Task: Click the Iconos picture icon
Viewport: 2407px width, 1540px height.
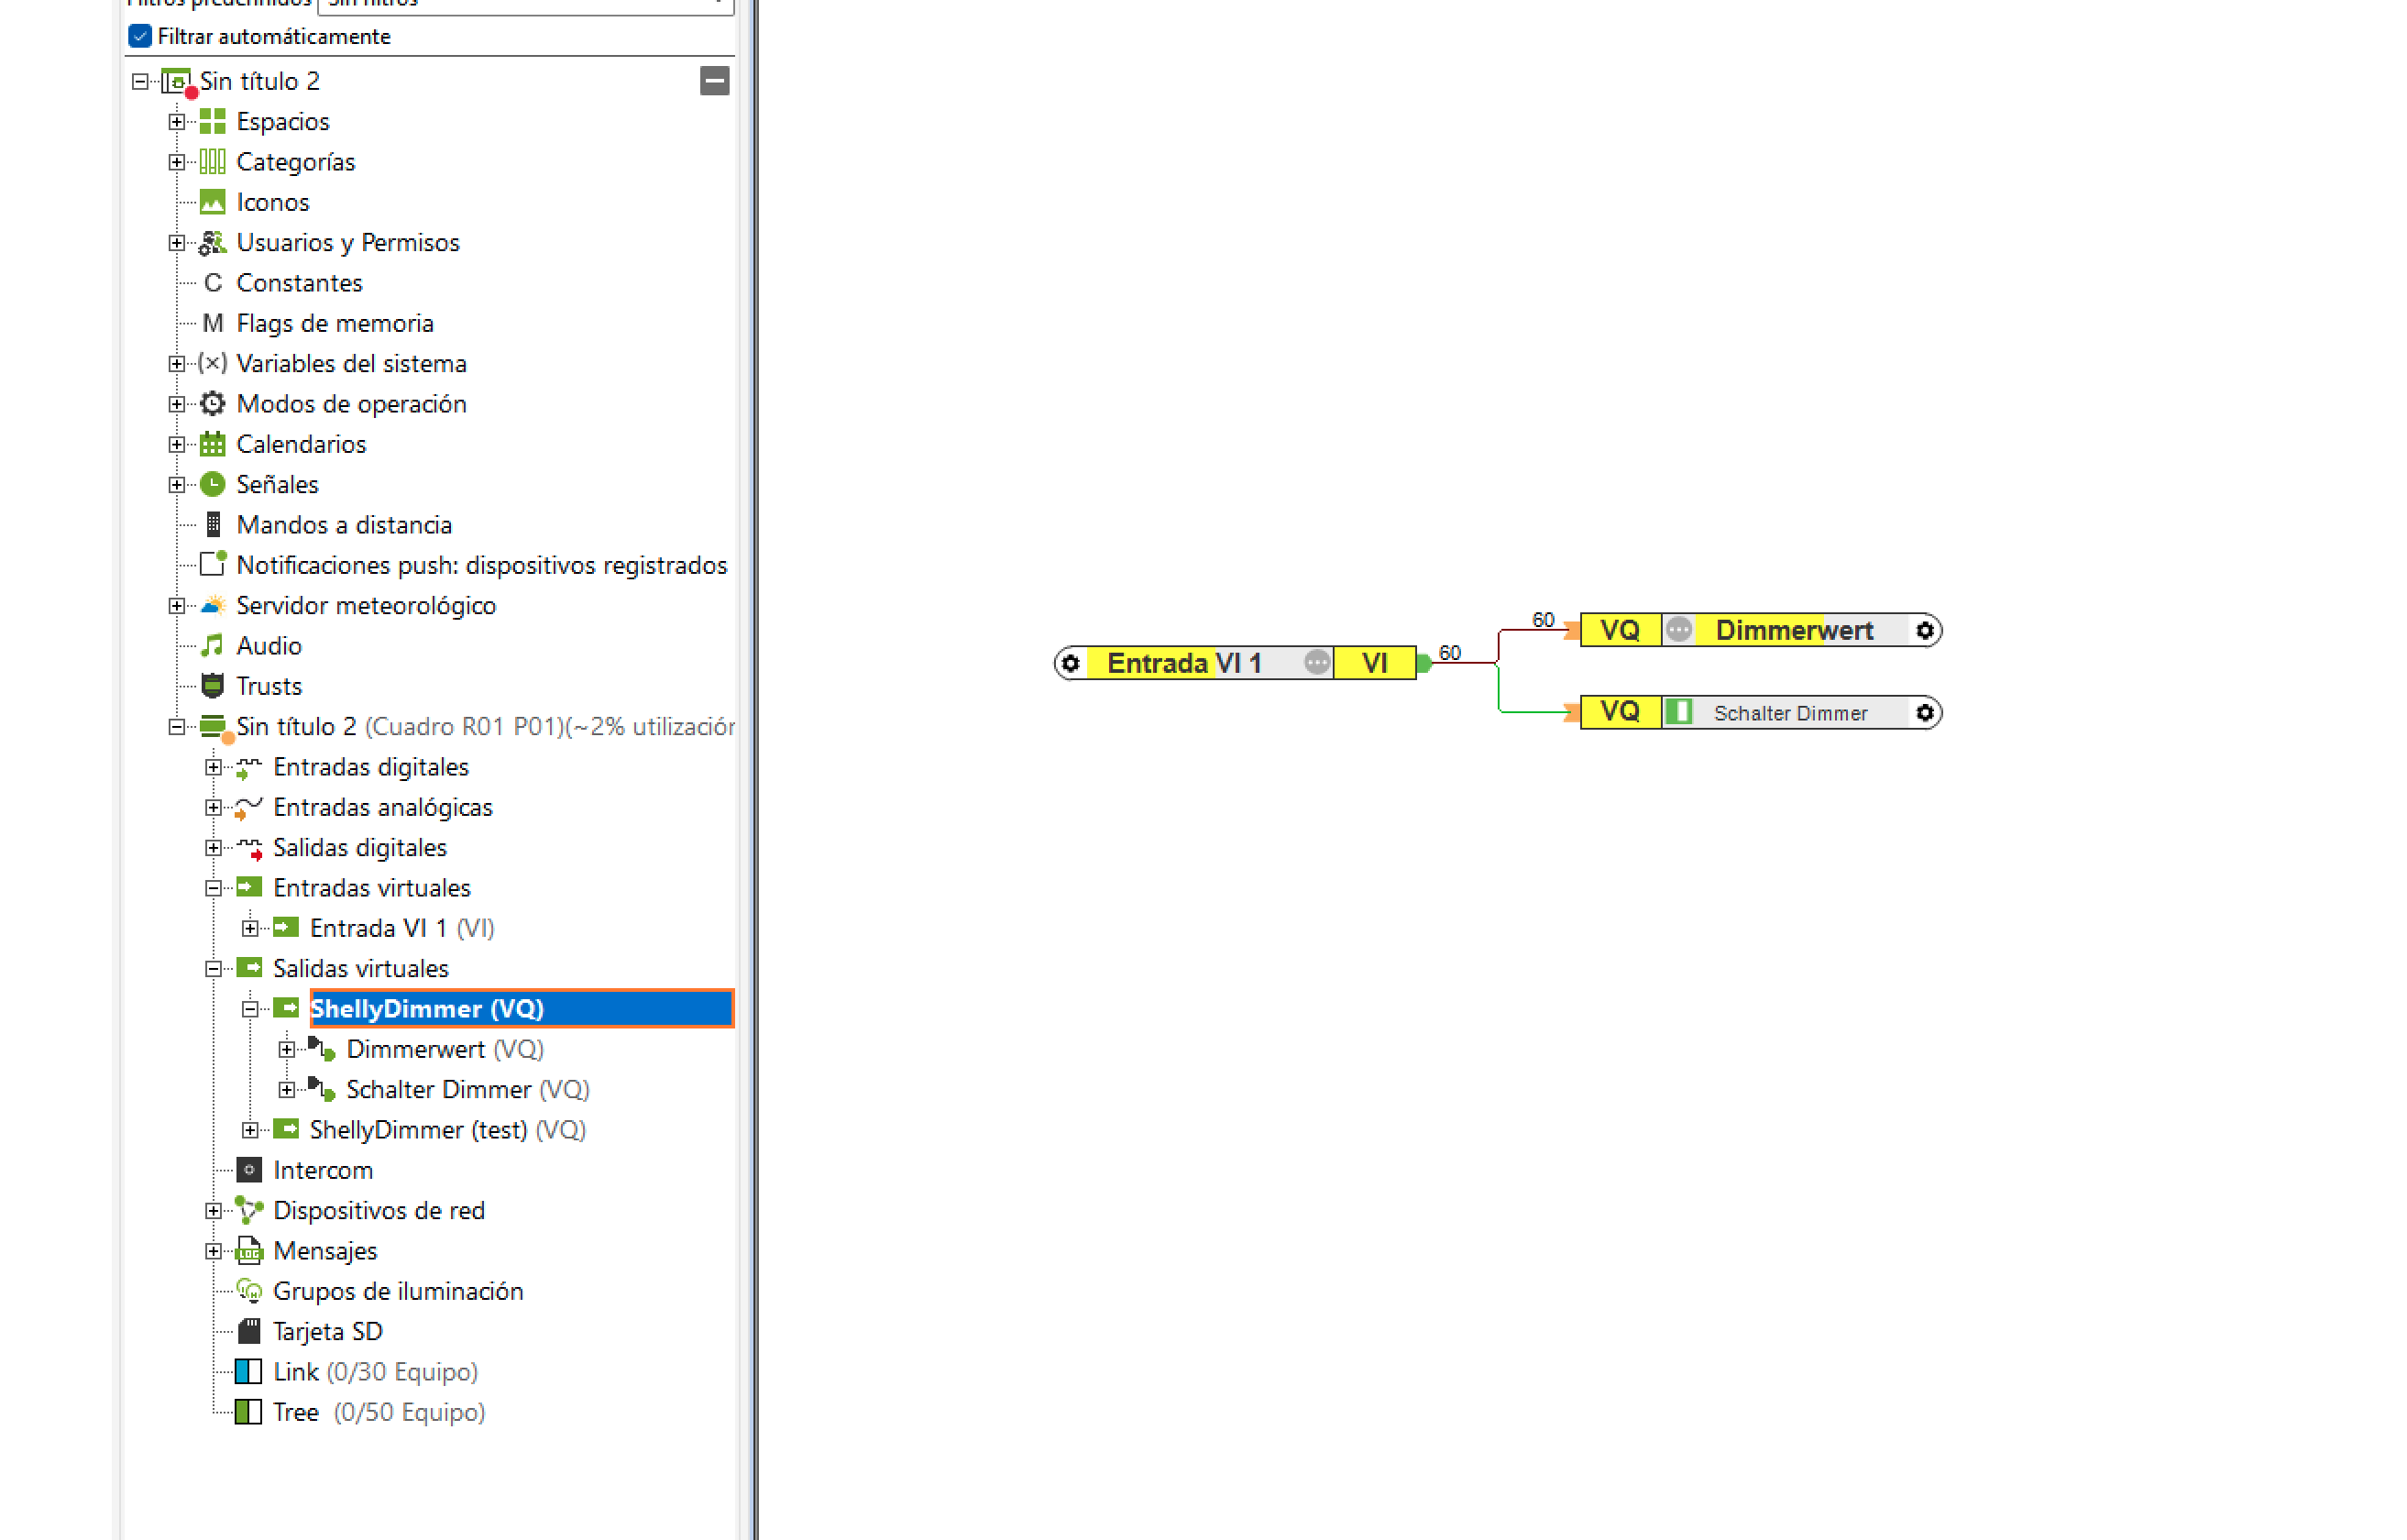Action: [x=213, y=202]
